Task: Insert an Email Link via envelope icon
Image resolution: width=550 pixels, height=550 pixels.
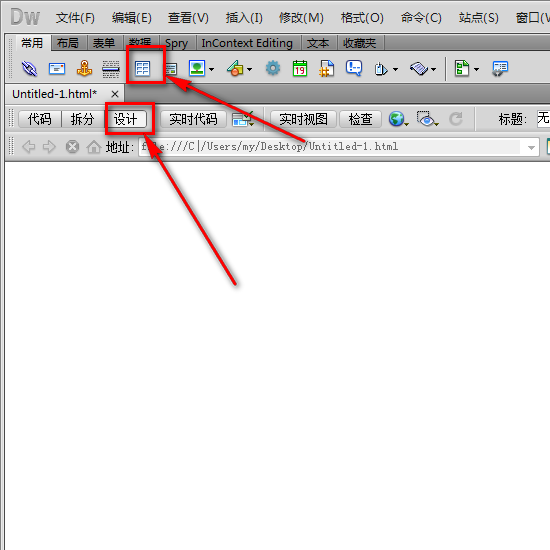Action: 57,68
